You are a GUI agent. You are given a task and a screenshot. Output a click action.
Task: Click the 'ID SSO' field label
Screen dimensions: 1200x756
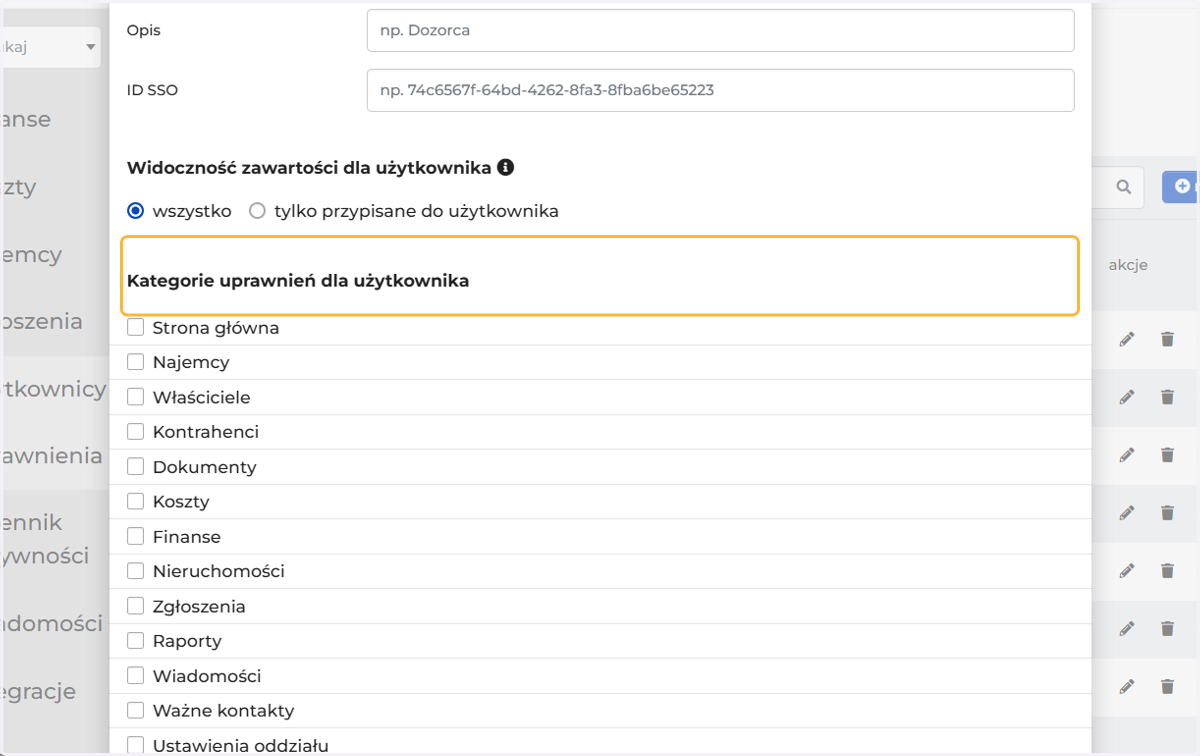pyautogui.click(x=152, y=90)
